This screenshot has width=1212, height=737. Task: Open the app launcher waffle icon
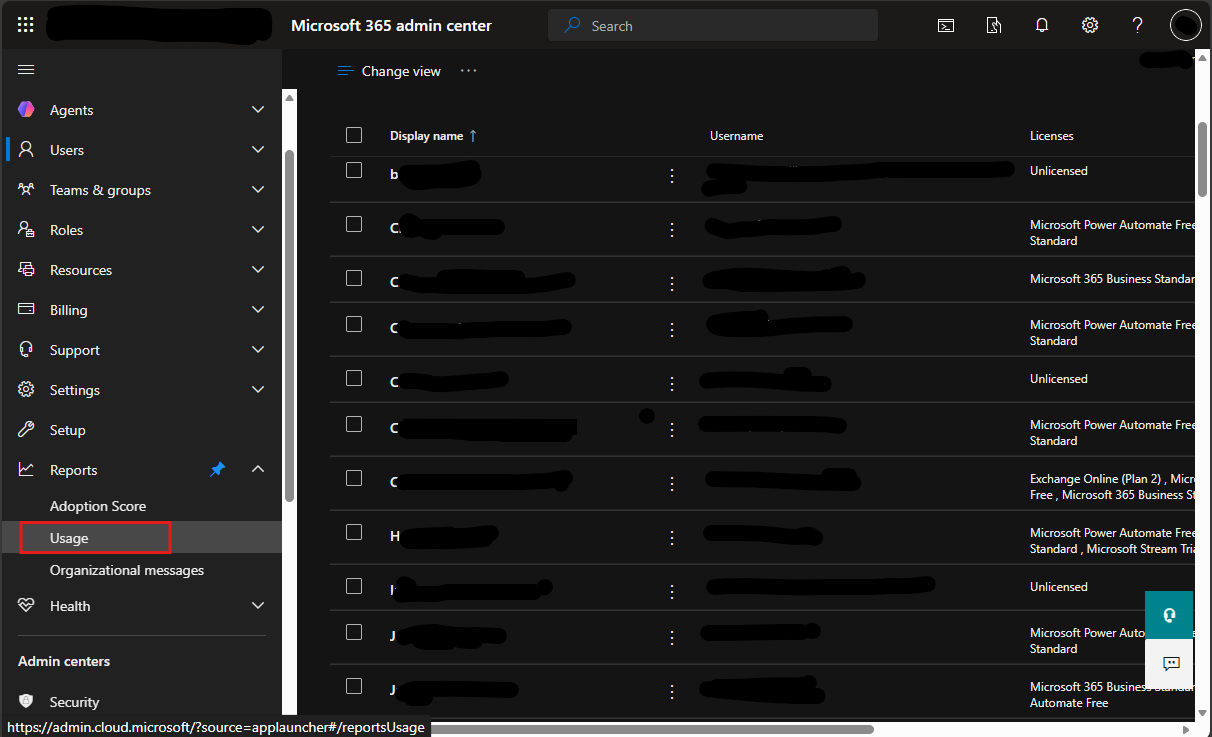pos(26,25)
